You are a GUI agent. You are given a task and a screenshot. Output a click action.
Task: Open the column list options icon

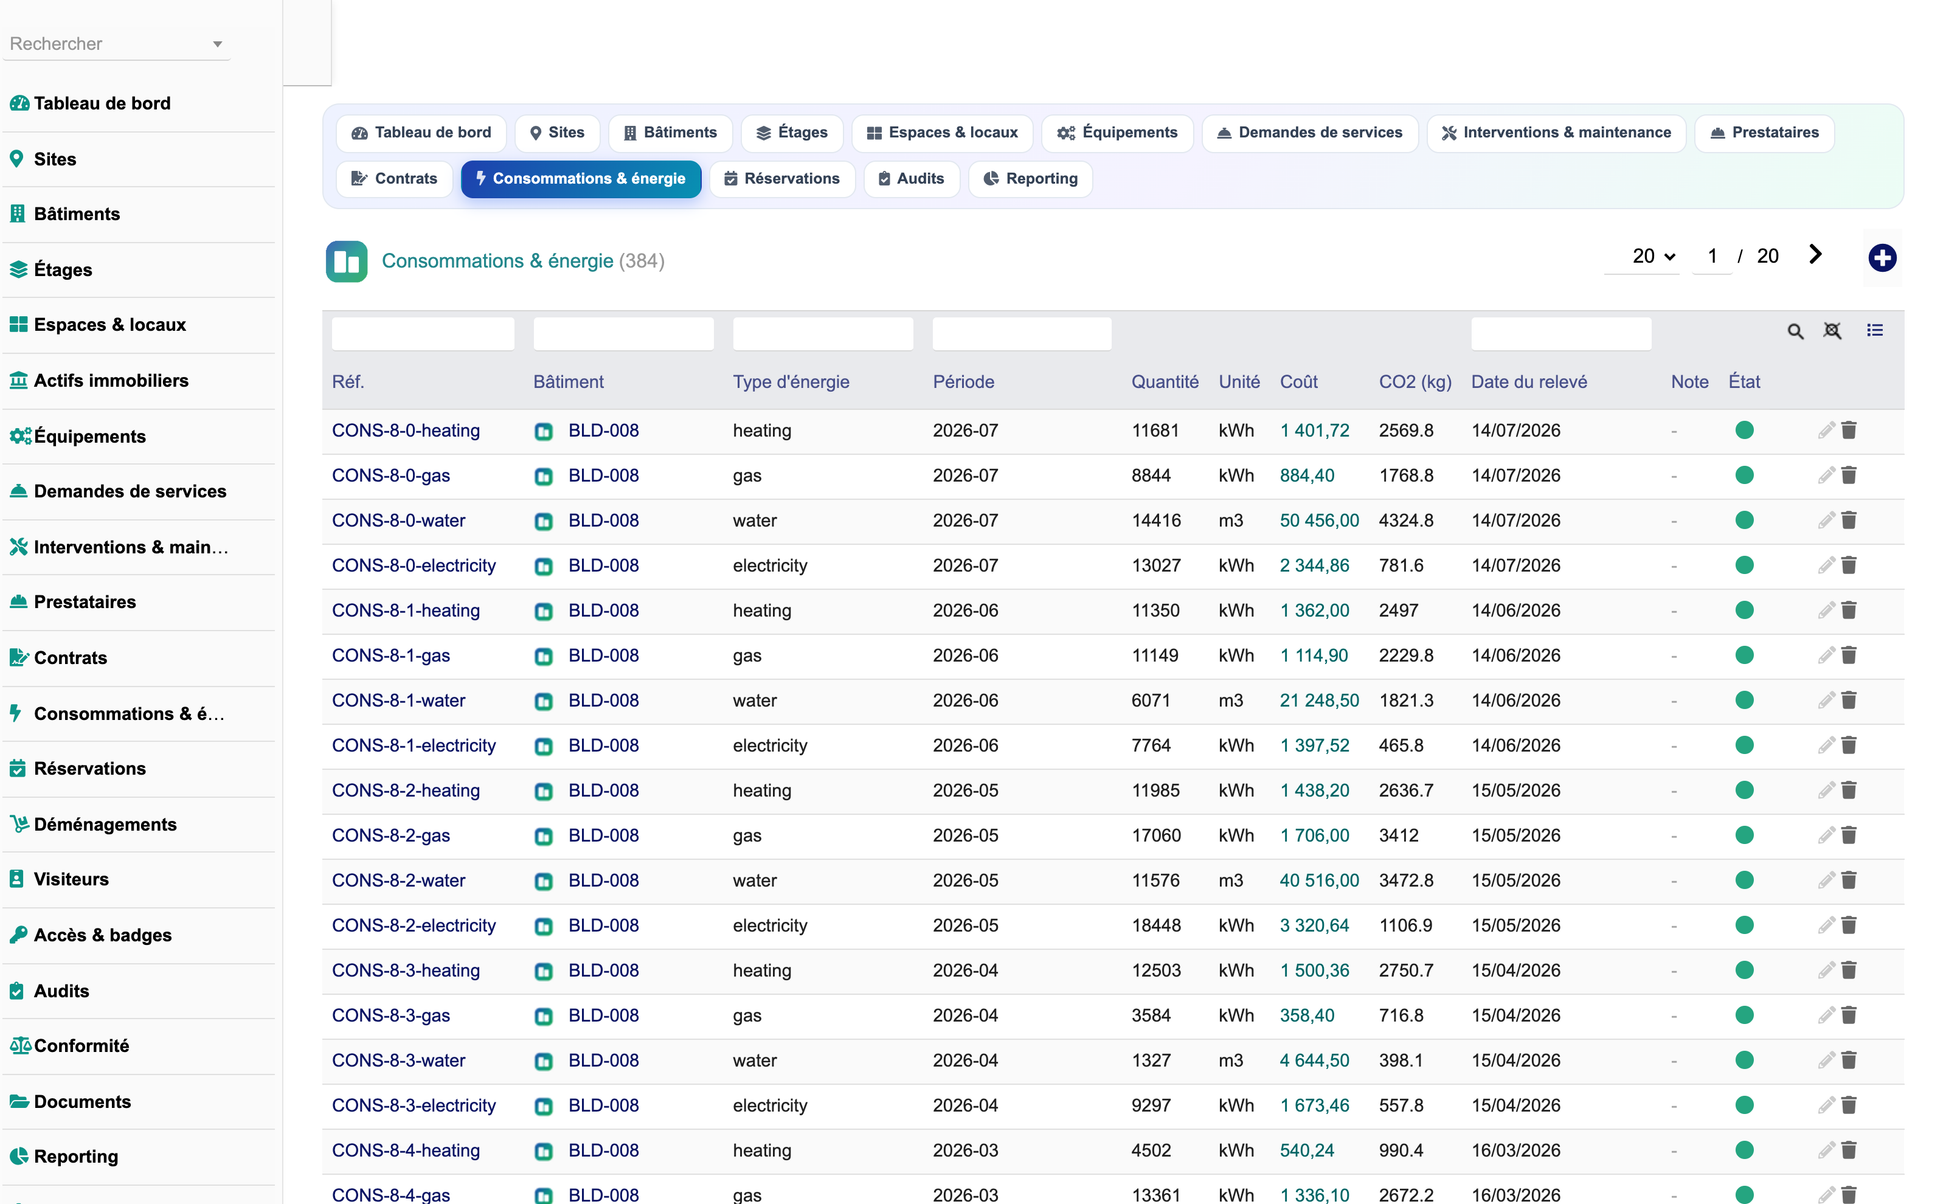click(x=1875, y=330)
